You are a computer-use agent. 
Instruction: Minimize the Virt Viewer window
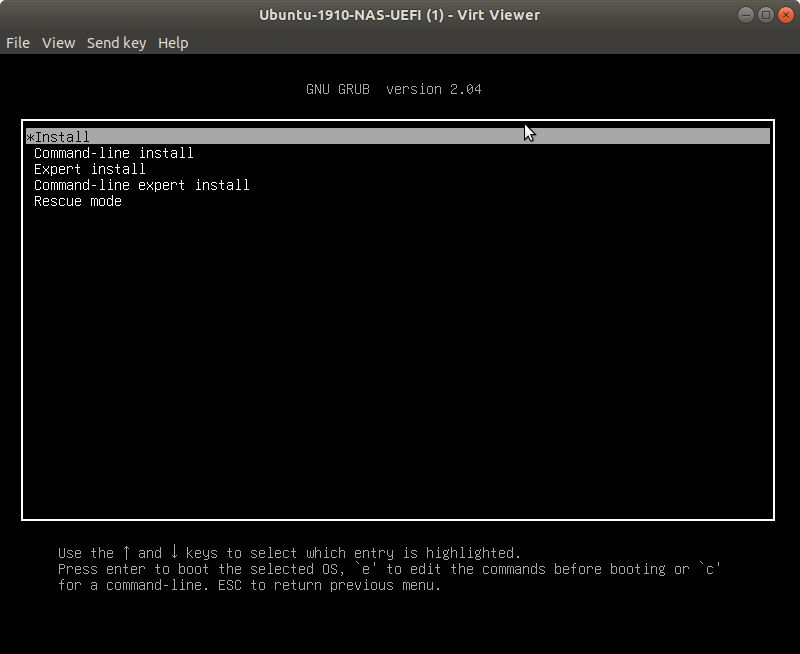[x=745, y=15]
